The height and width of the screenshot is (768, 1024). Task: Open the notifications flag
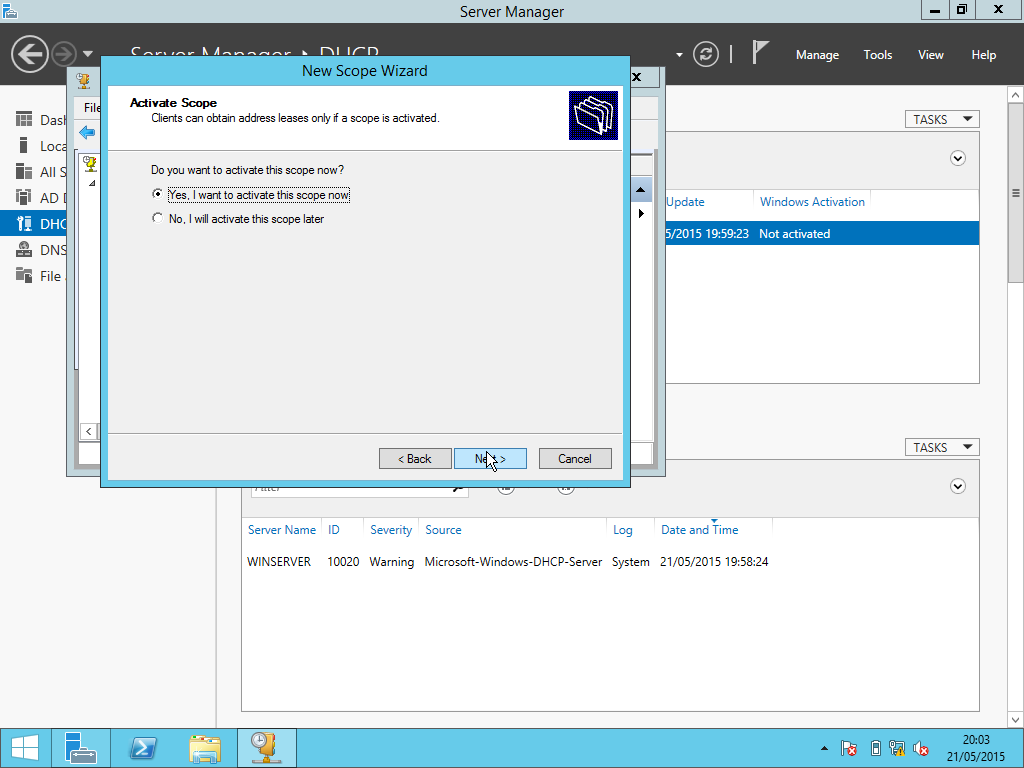760,53
